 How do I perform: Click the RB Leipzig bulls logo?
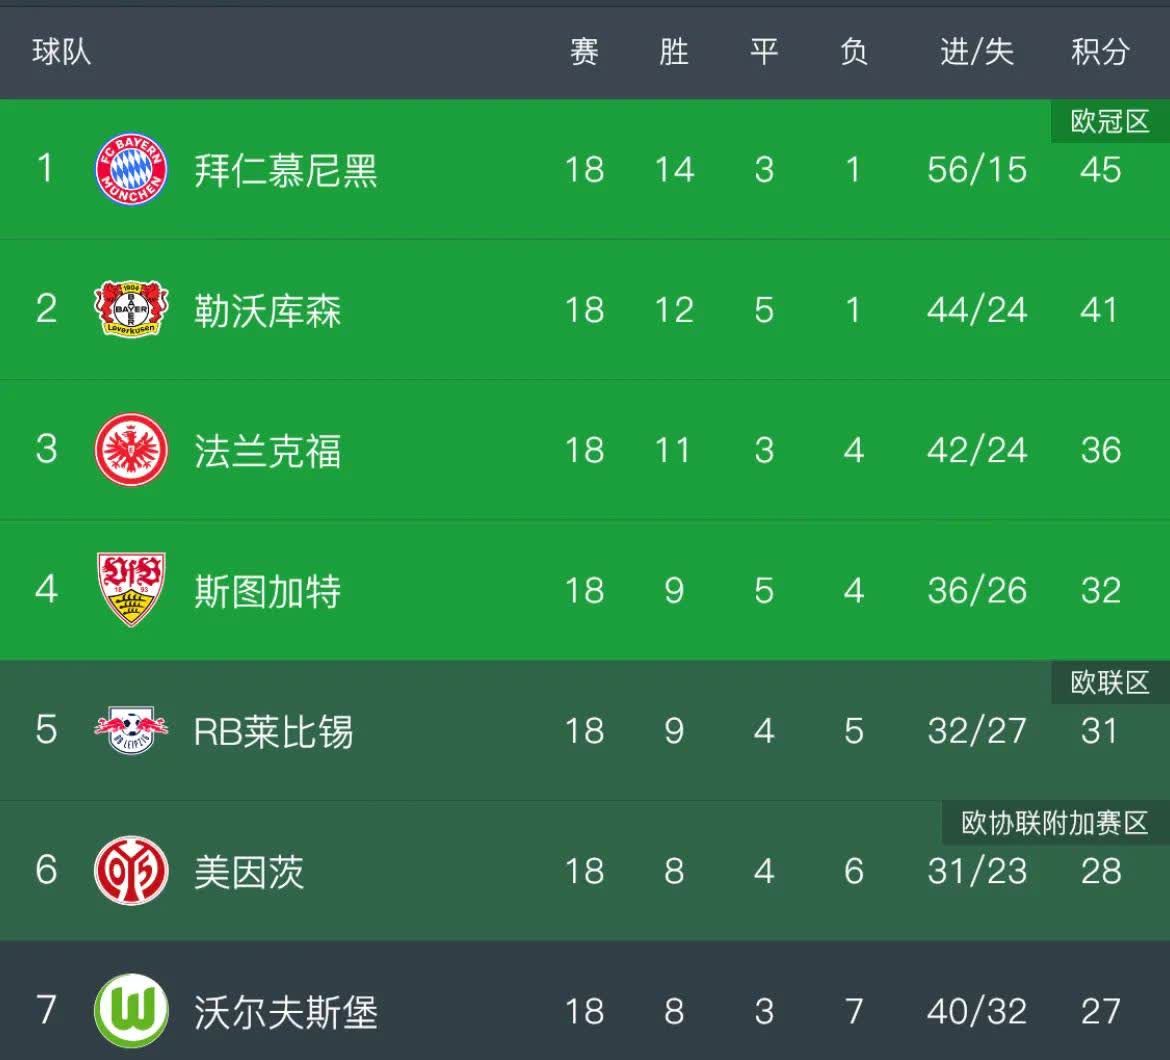(x=131, y=730)
